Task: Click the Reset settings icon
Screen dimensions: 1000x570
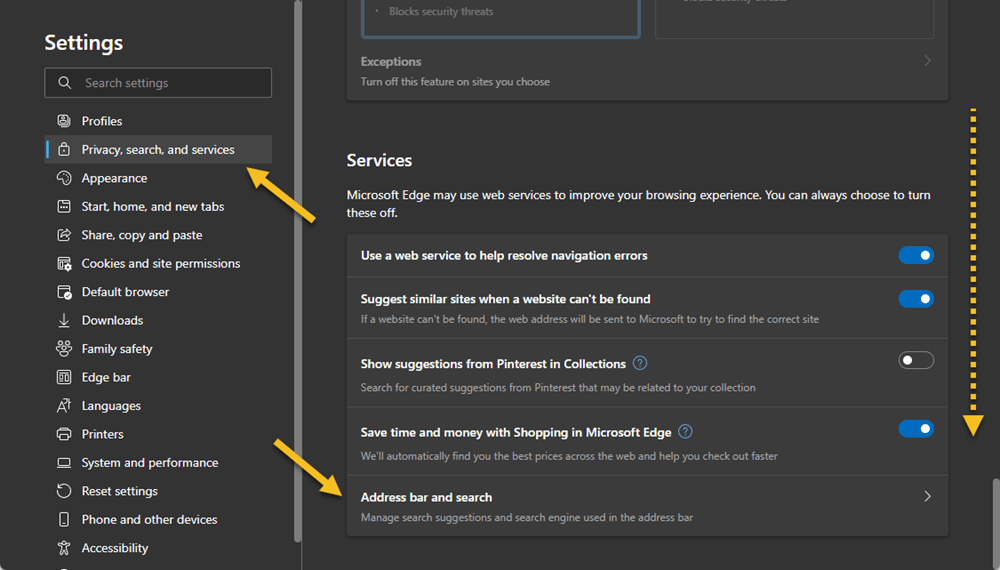Action: (x=64, y=491)
